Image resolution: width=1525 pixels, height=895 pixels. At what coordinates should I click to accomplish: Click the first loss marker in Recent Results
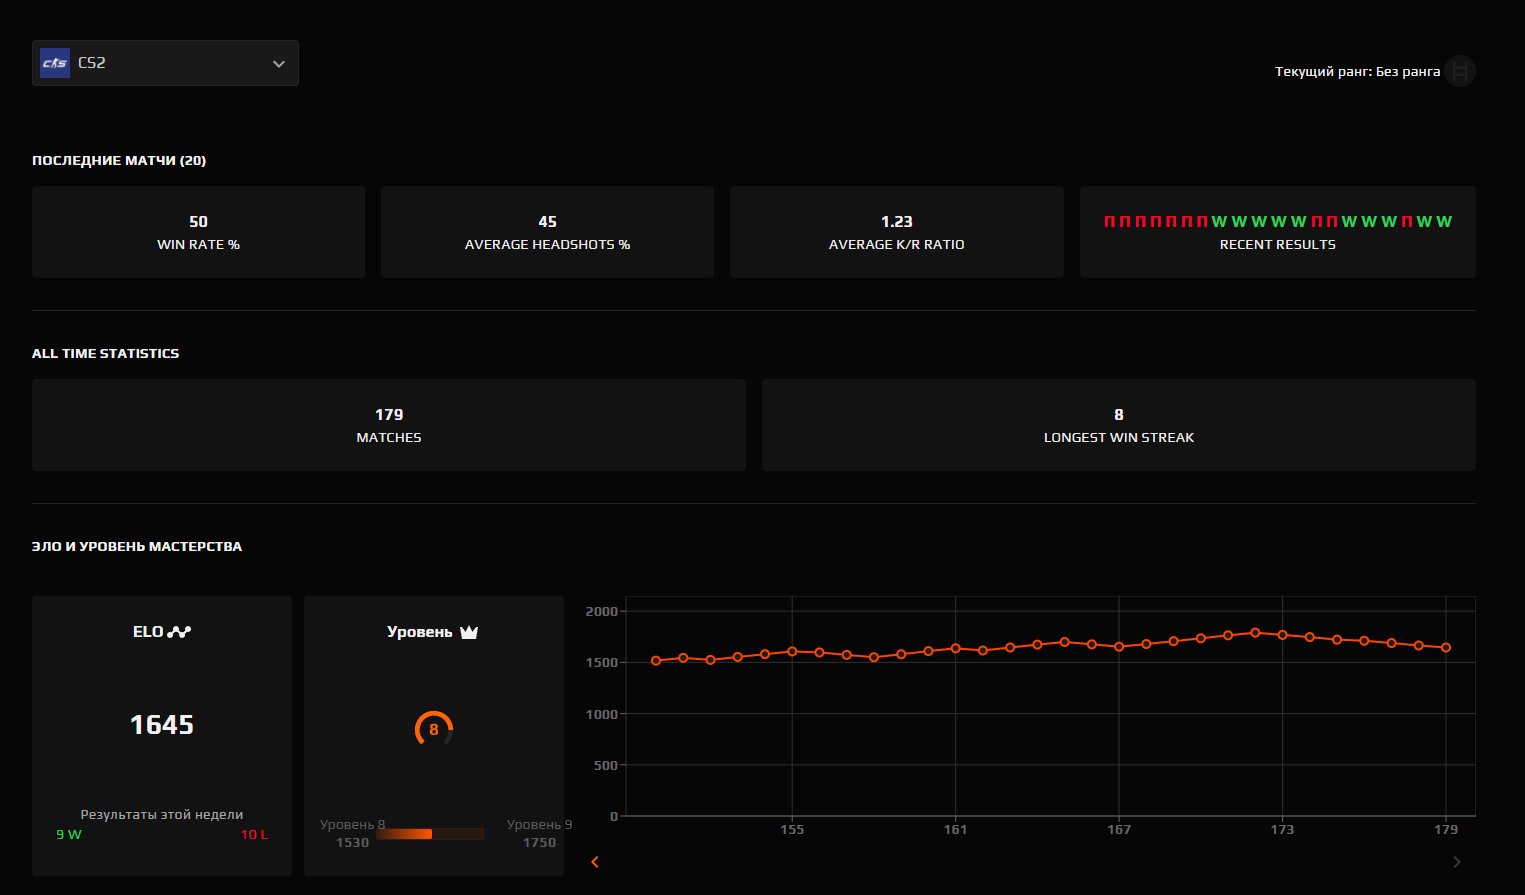point(1109,222)
